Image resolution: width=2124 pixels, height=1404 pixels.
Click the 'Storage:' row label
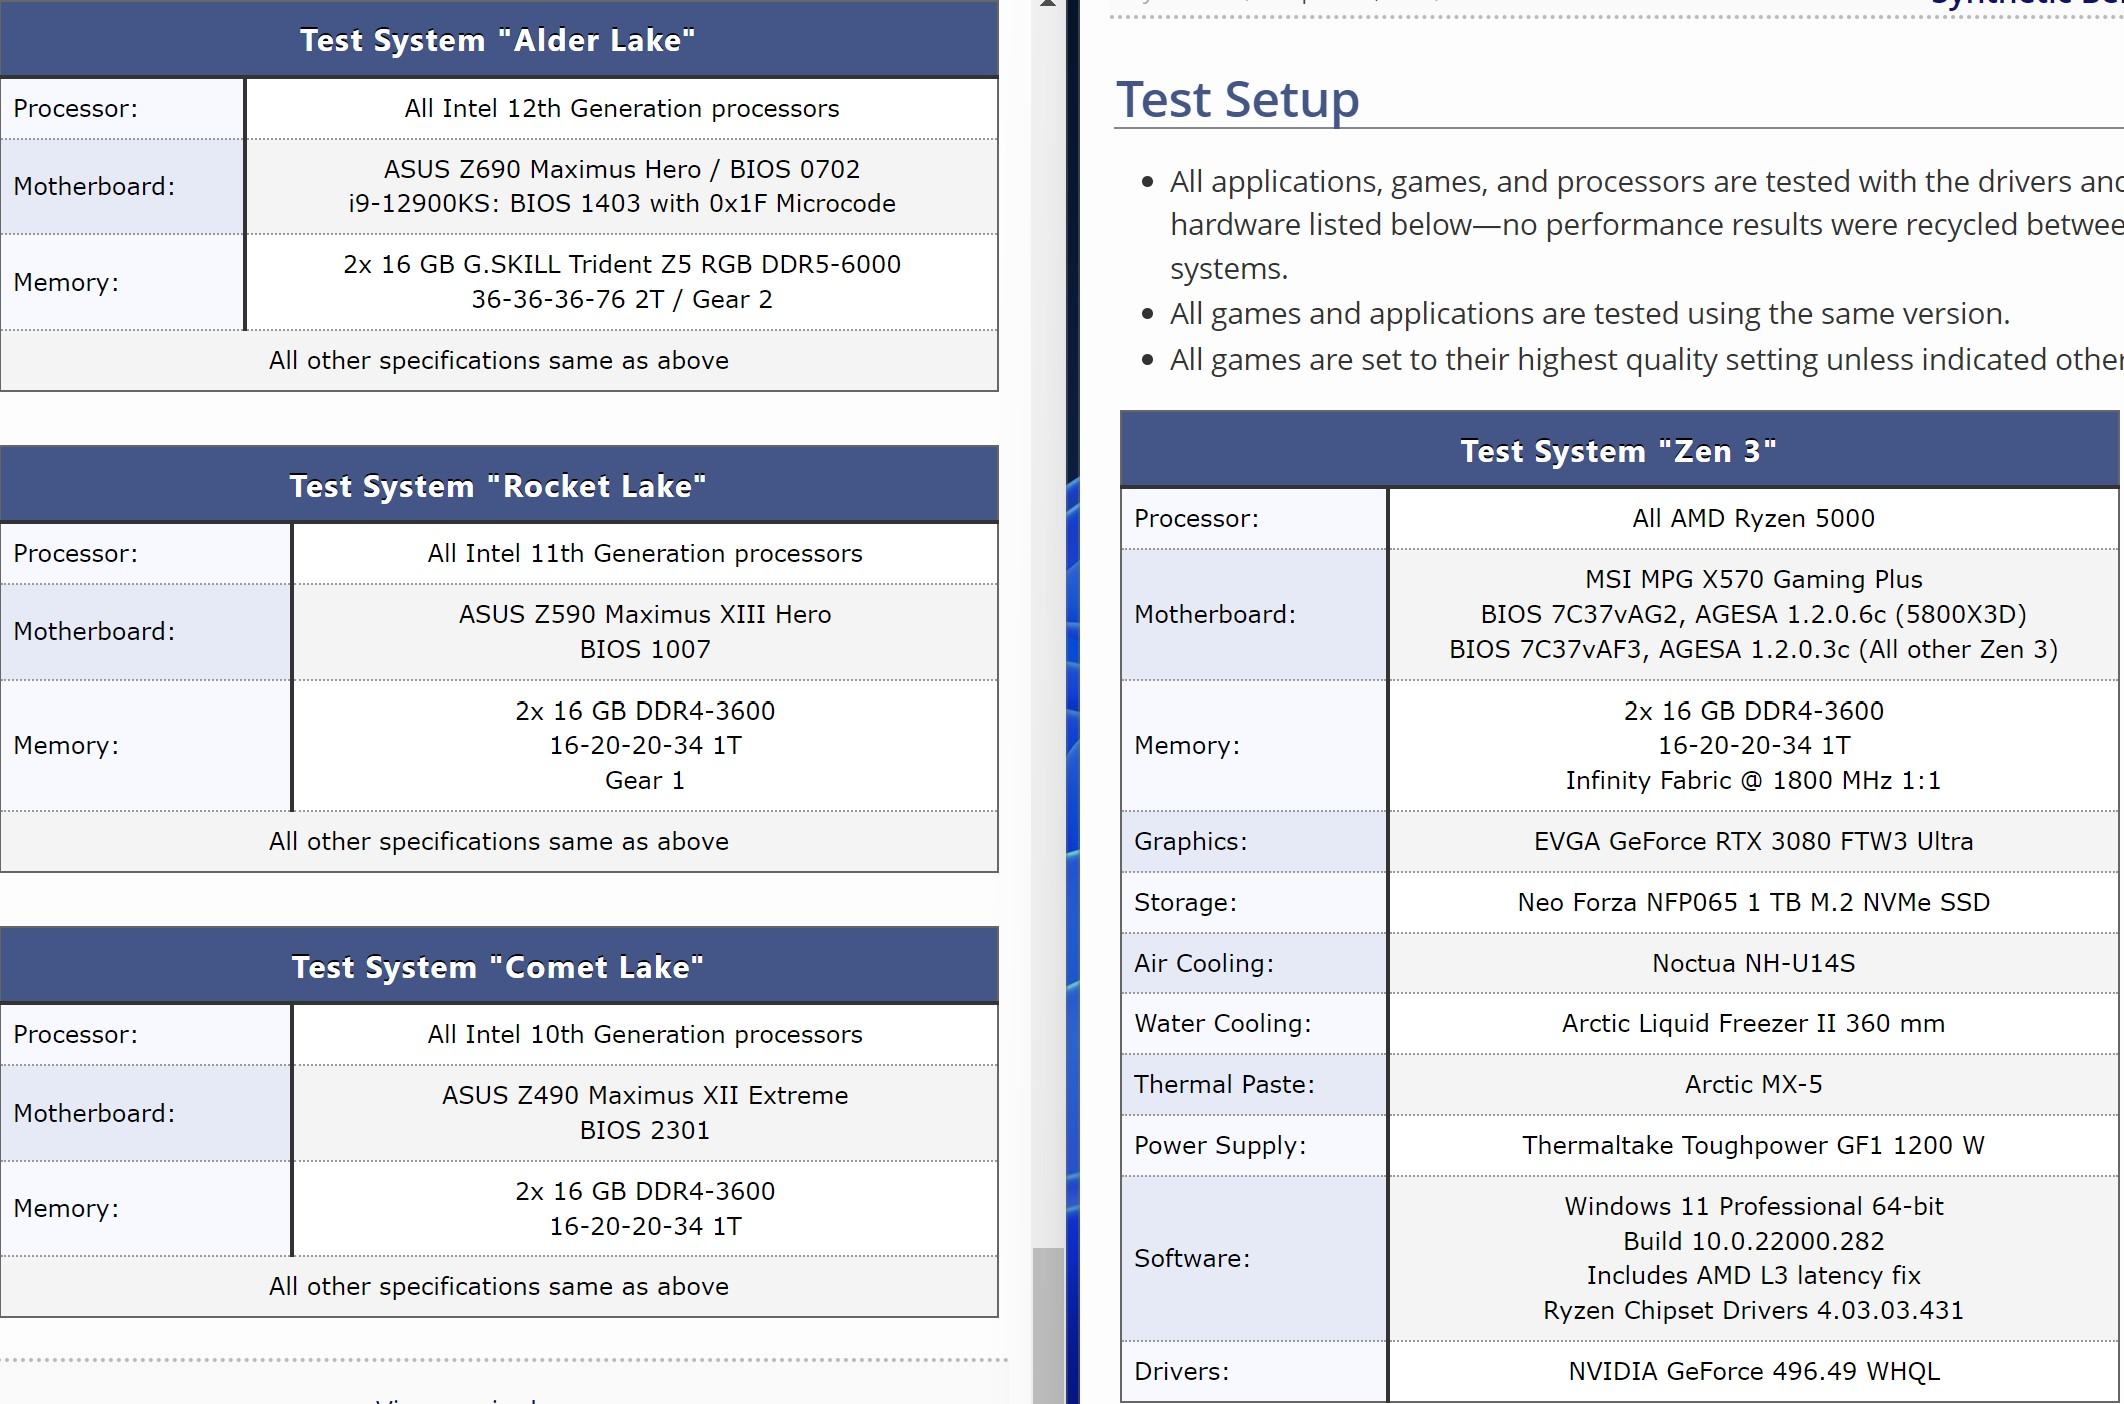1185,902
